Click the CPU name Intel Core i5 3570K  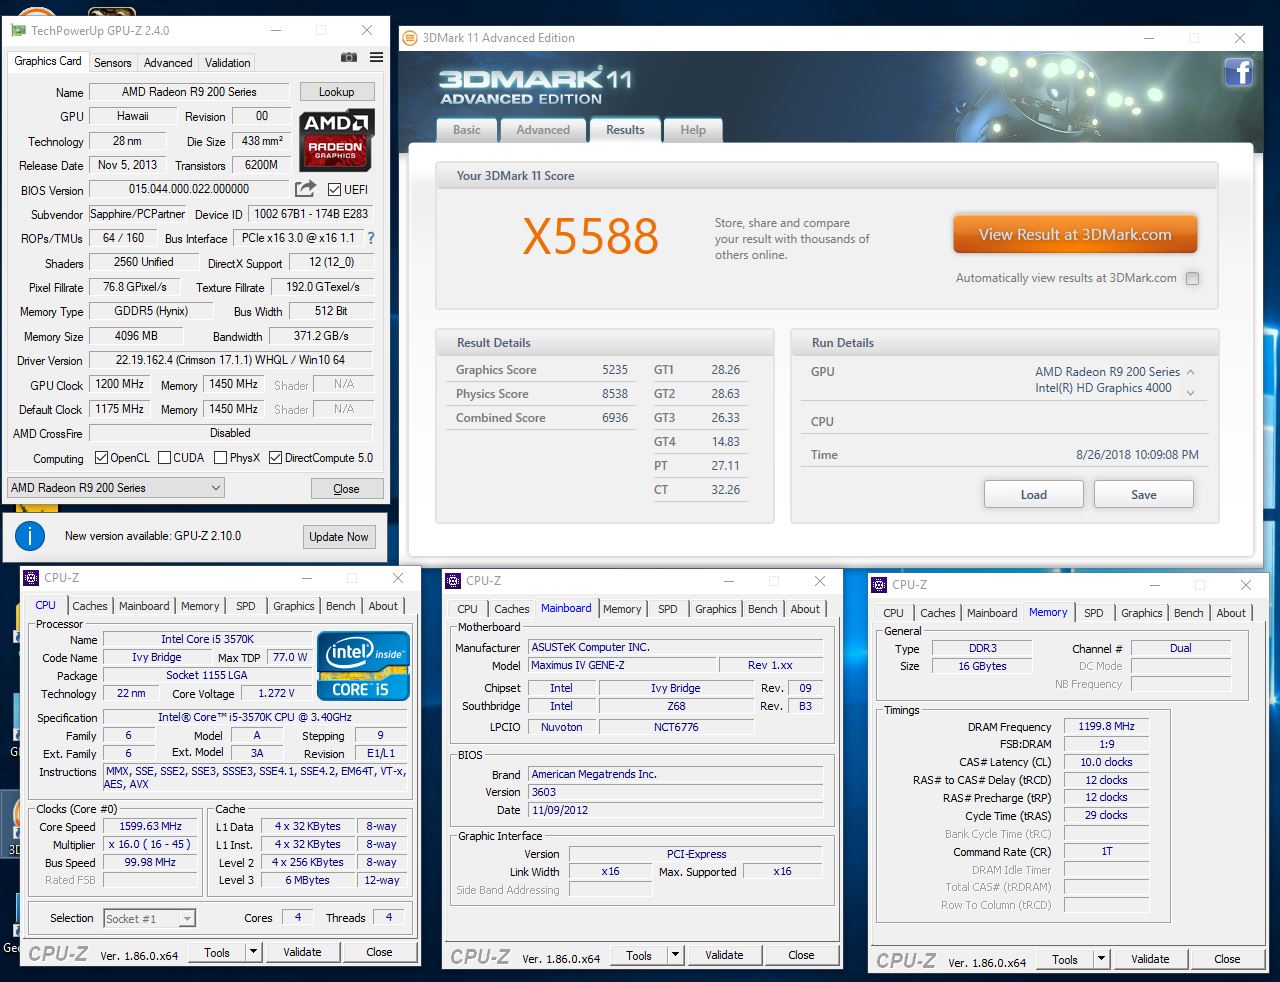[x=207, y=639]
